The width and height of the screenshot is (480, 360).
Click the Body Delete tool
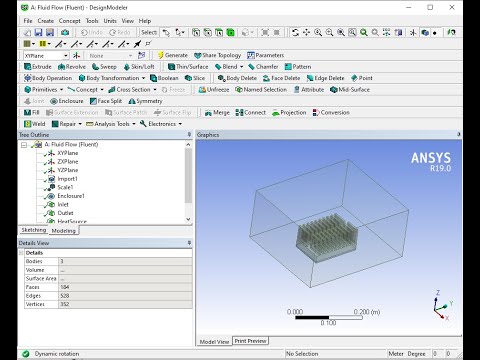(237, 78)
